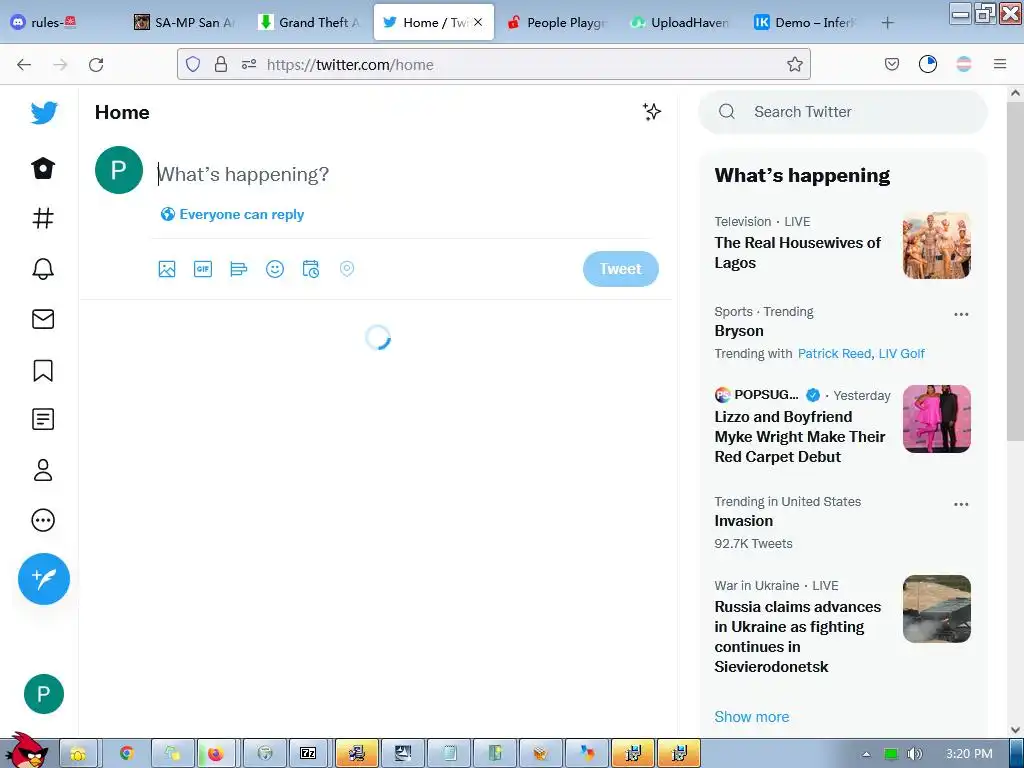Viewport: 1024px width, 768px height.
Task: Open Russia claims advances news headline
Action: click(x=797, y=637)
